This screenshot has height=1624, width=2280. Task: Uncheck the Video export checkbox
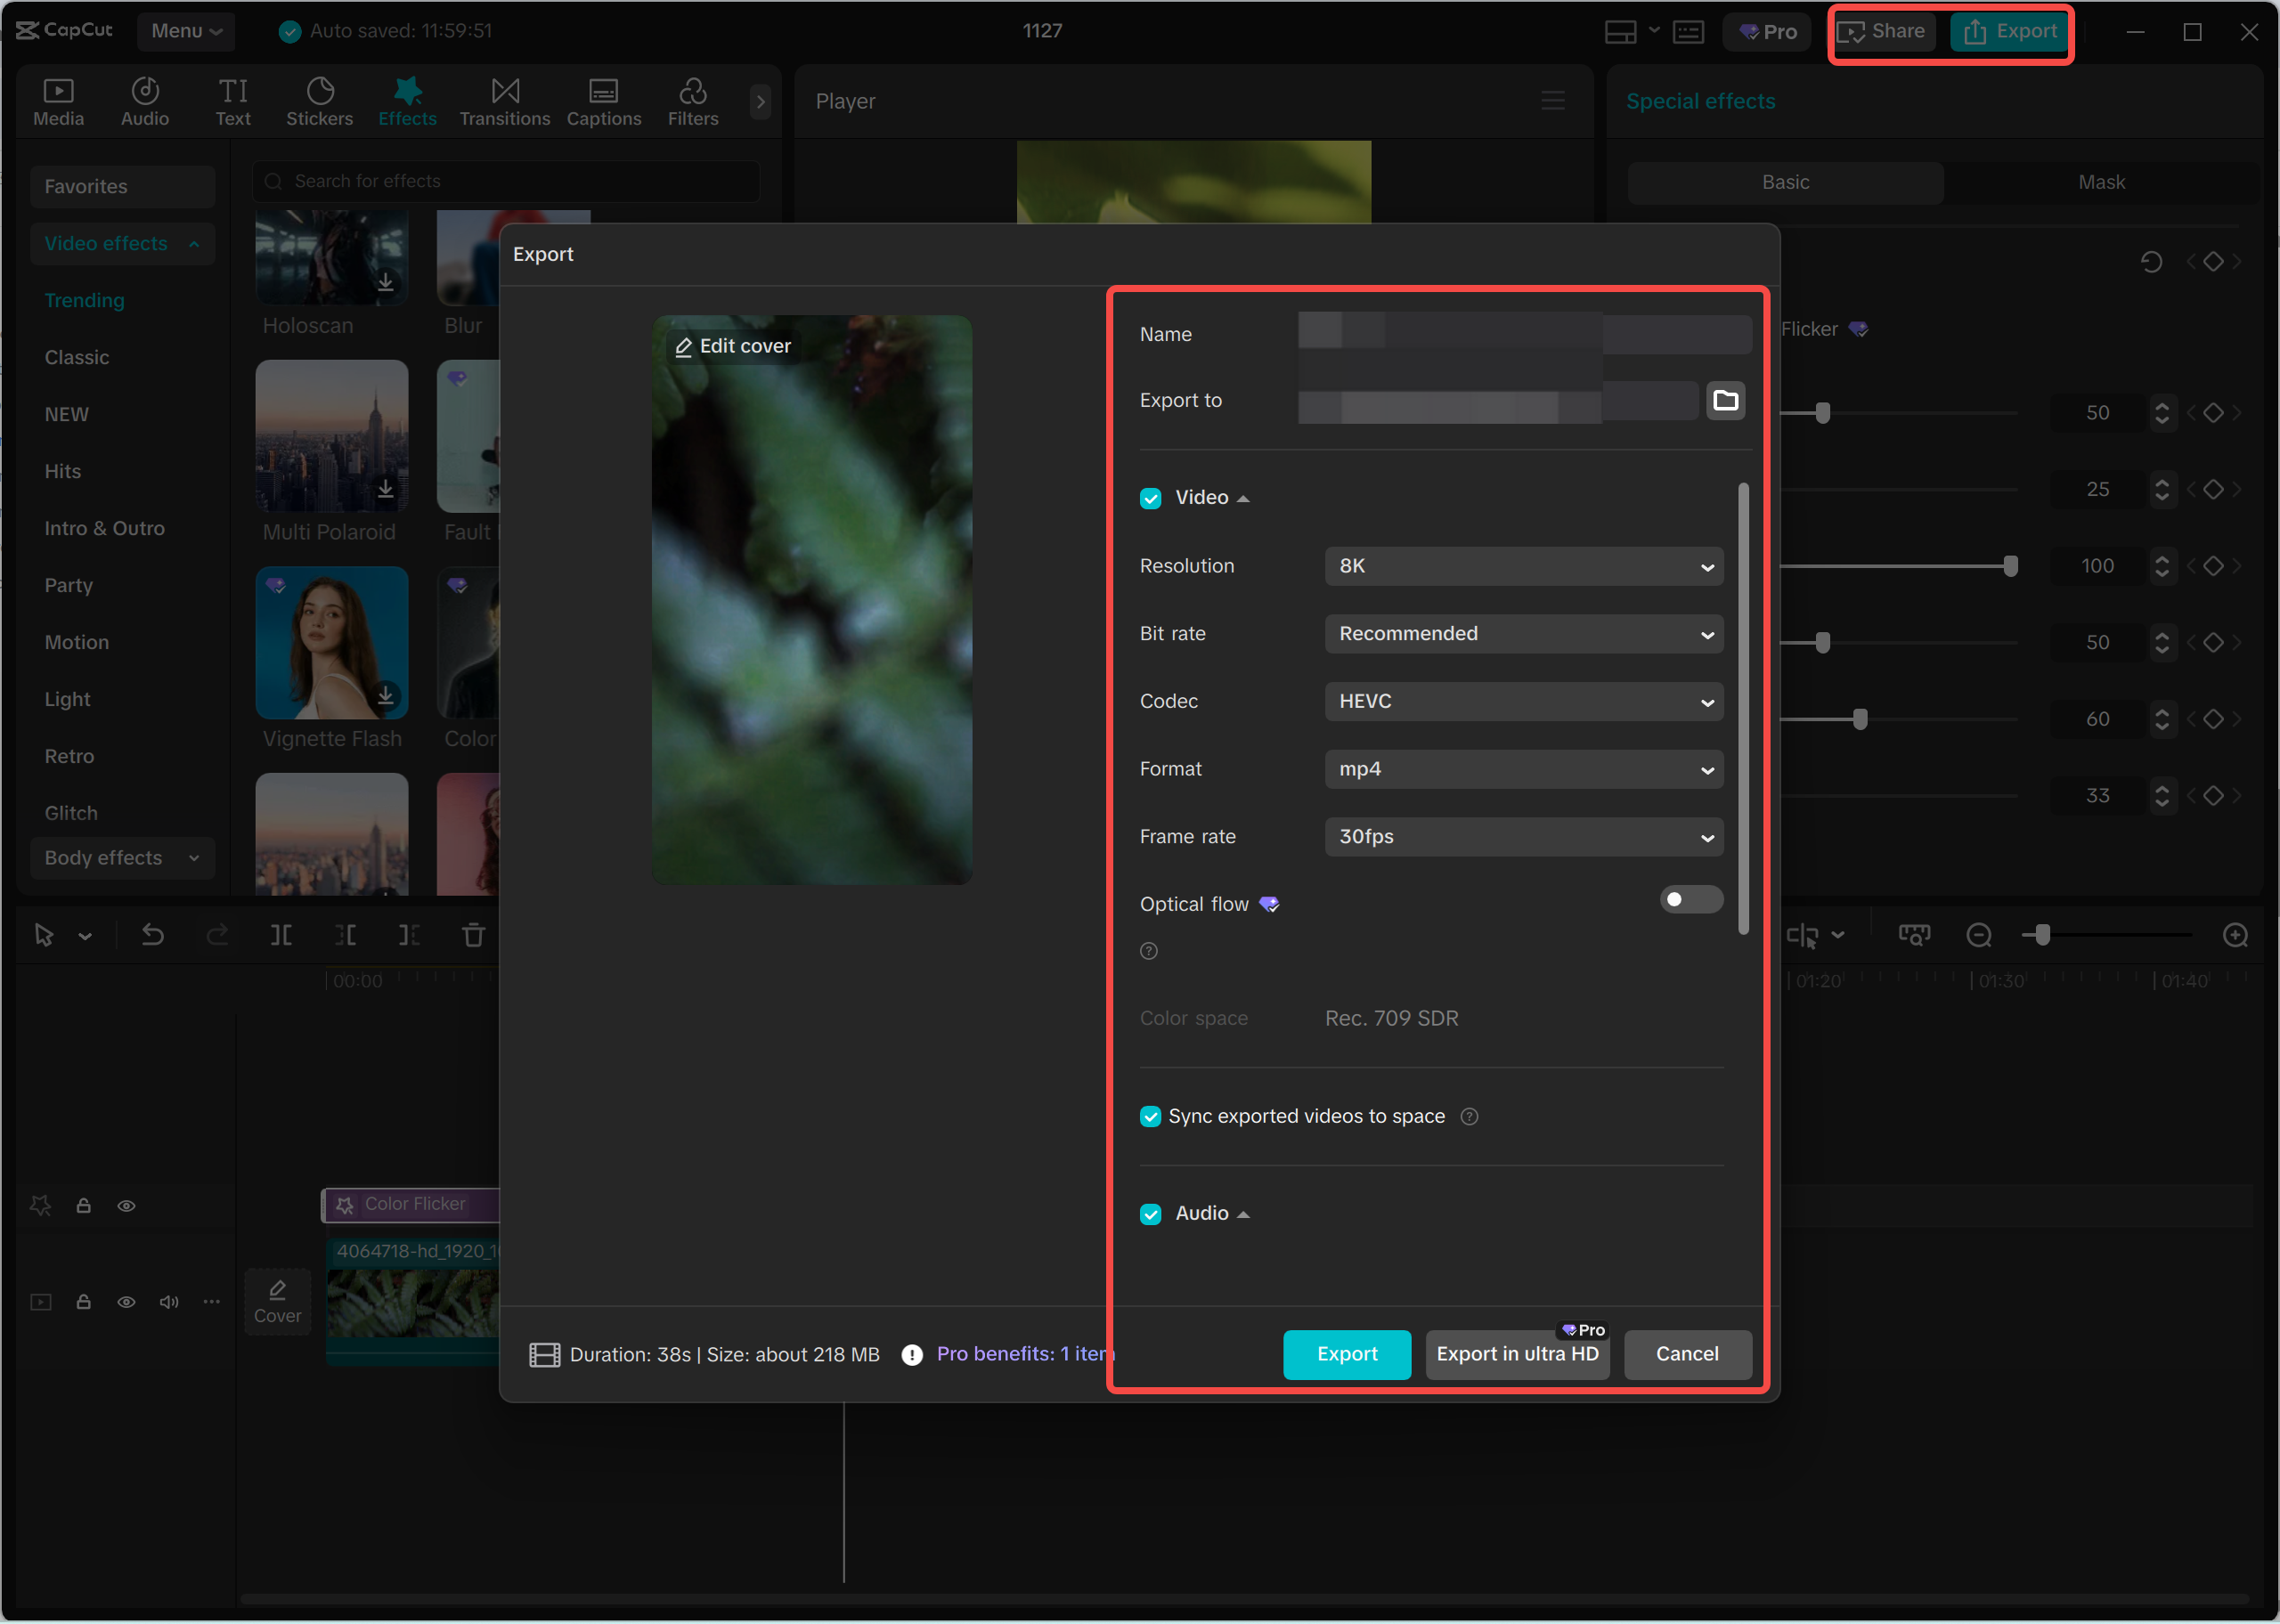coord(1150,498)
